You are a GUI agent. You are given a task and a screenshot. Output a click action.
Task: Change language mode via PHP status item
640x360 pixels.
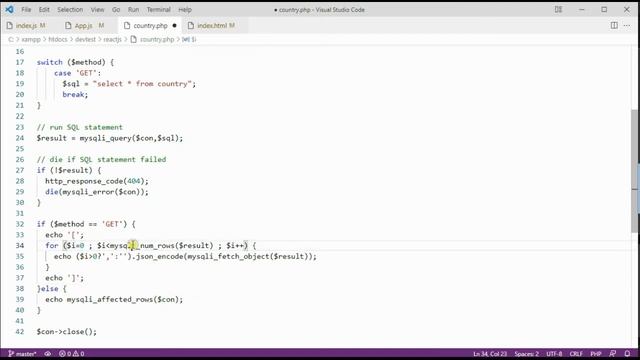(x=596, y=353)
